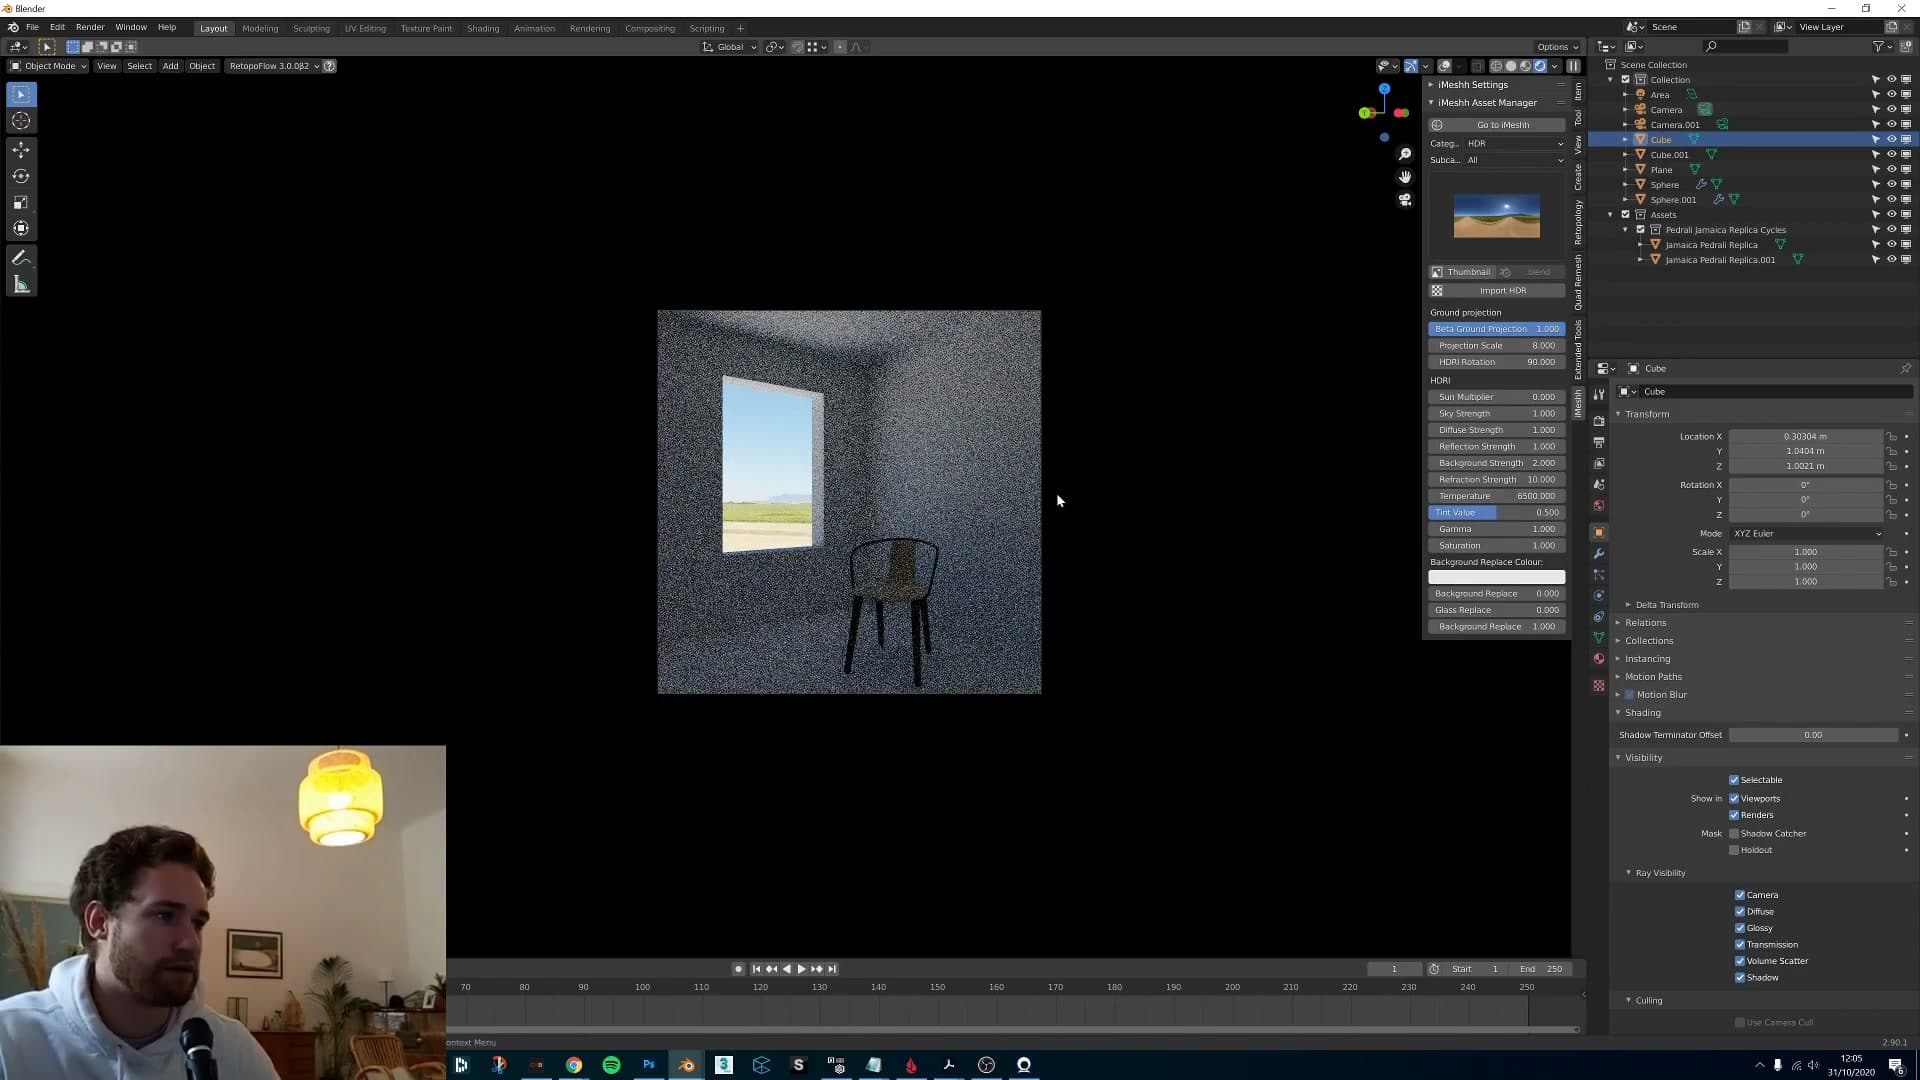Screen dimensions: 1920x1080
Task: Open Photoshop from the taskbar
Action: (649, 1065)
